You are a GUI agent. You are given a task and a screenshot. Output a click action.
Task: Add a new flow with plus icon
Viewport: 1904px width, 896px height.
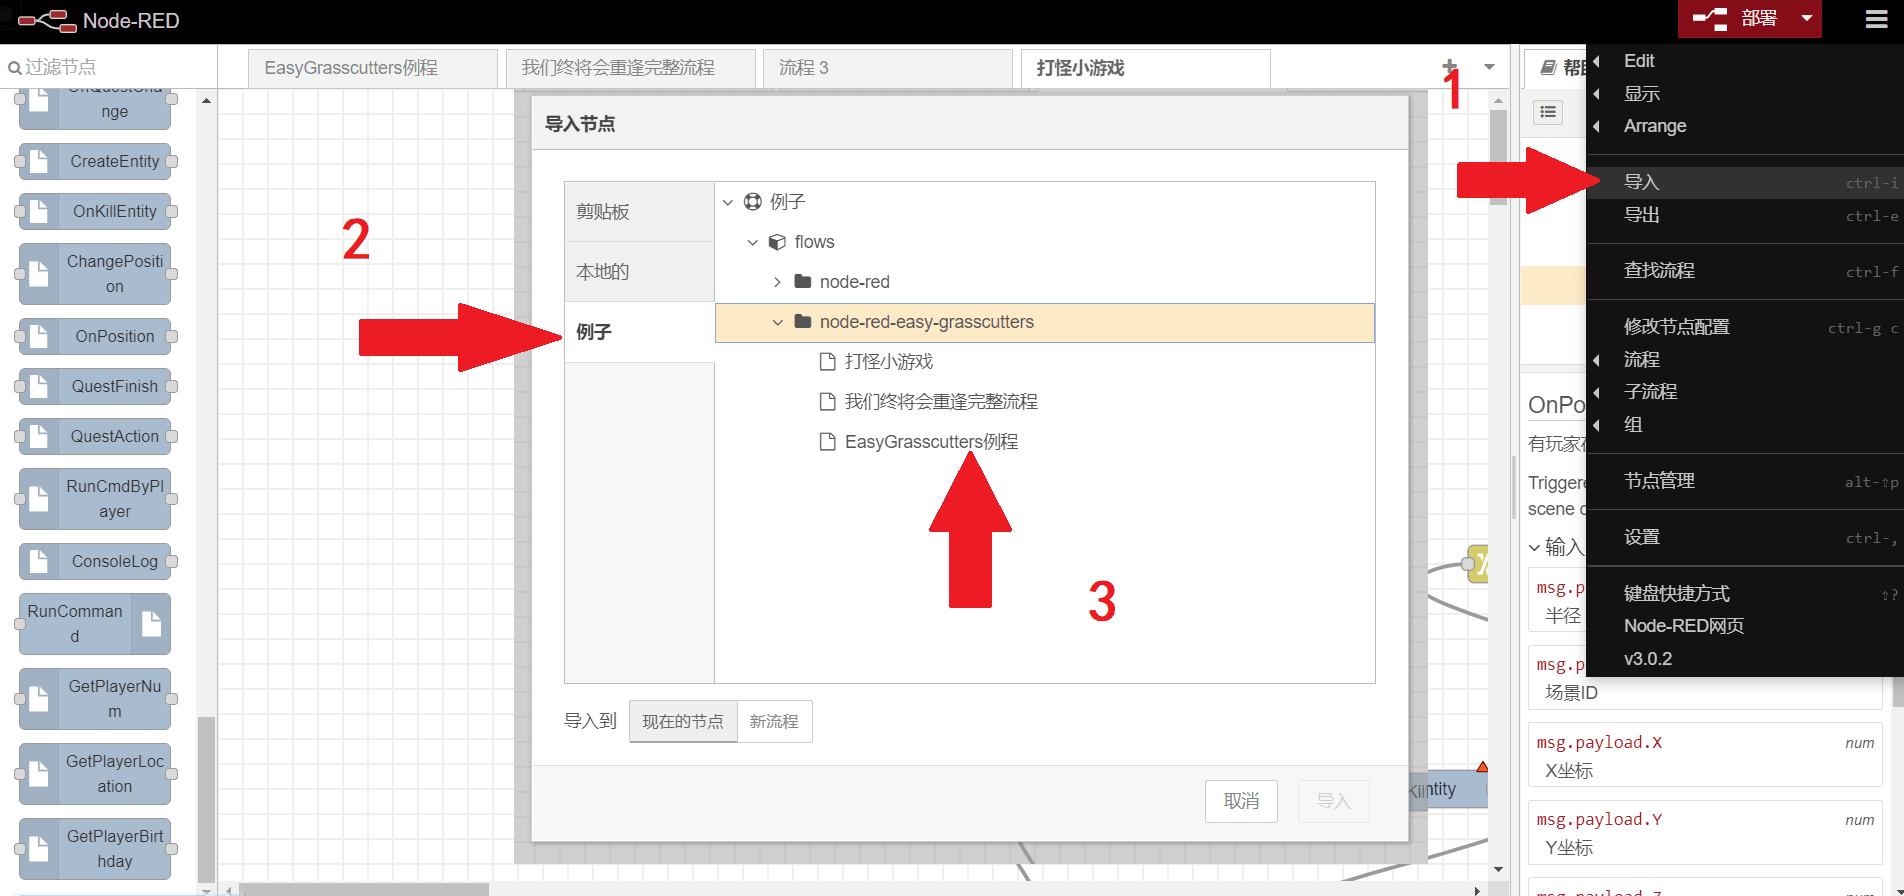[x=1449, y=67]
